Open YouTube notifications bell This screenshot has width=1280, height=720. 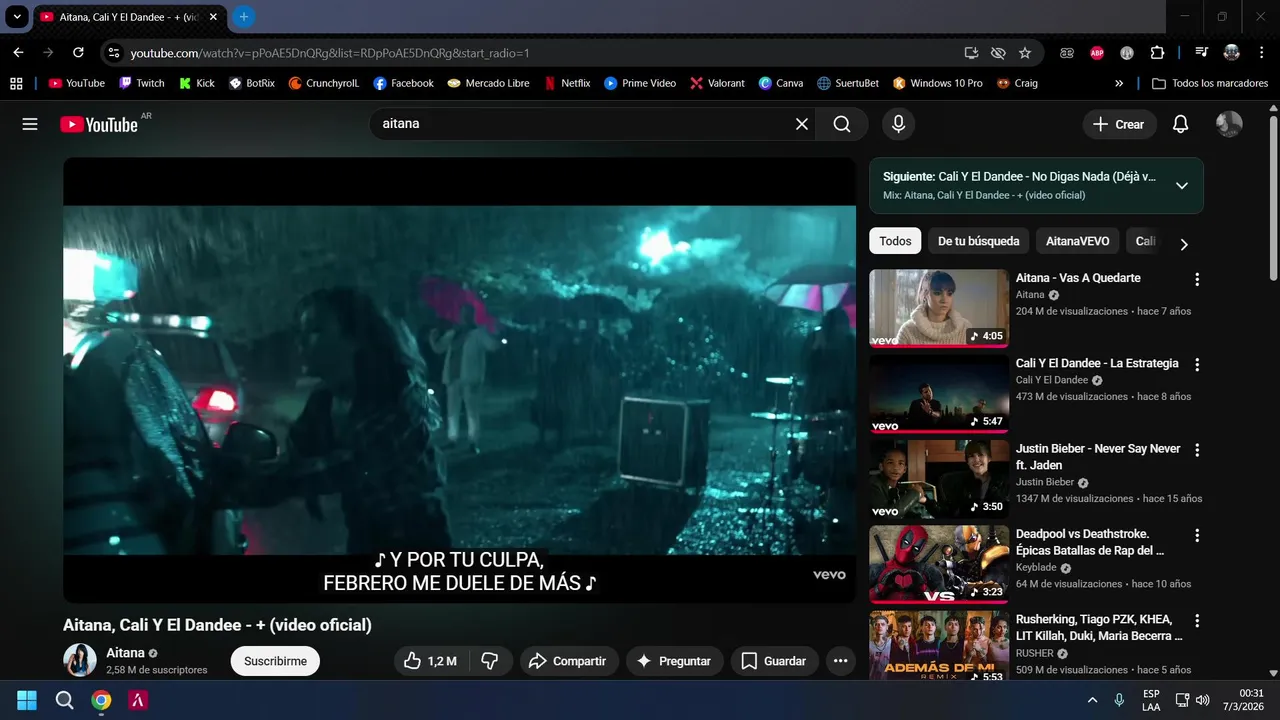click(1181, 124)
